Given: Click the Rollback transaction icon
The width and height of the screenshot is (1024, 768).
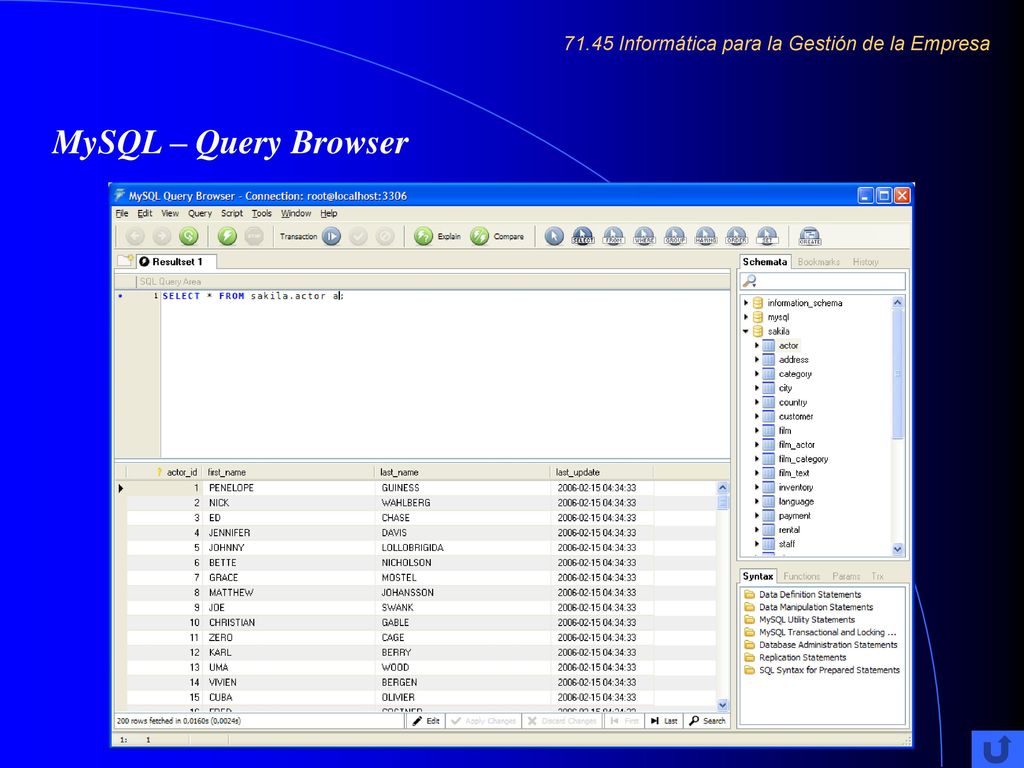Looking at the screenshot, I should click(x=385, y=236).
